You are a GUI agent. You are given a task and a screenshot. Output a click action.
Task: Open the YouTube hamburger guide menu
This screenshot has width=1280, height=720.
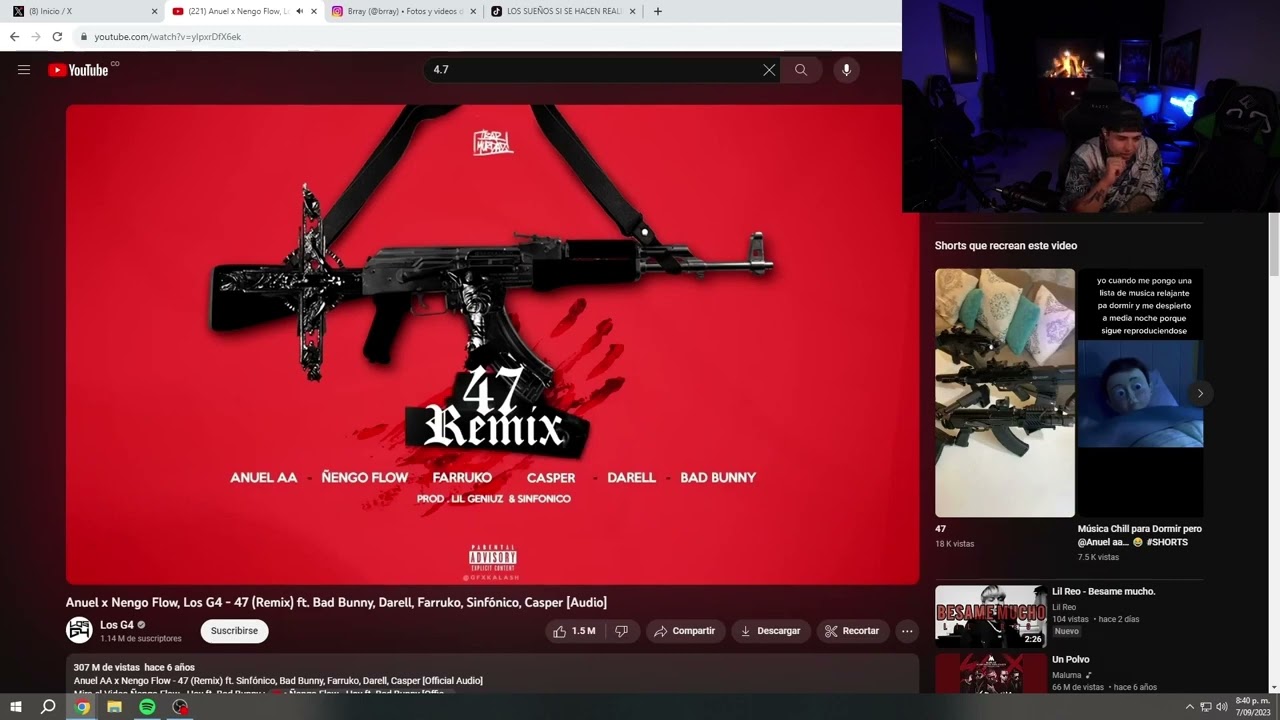(24, 70)
